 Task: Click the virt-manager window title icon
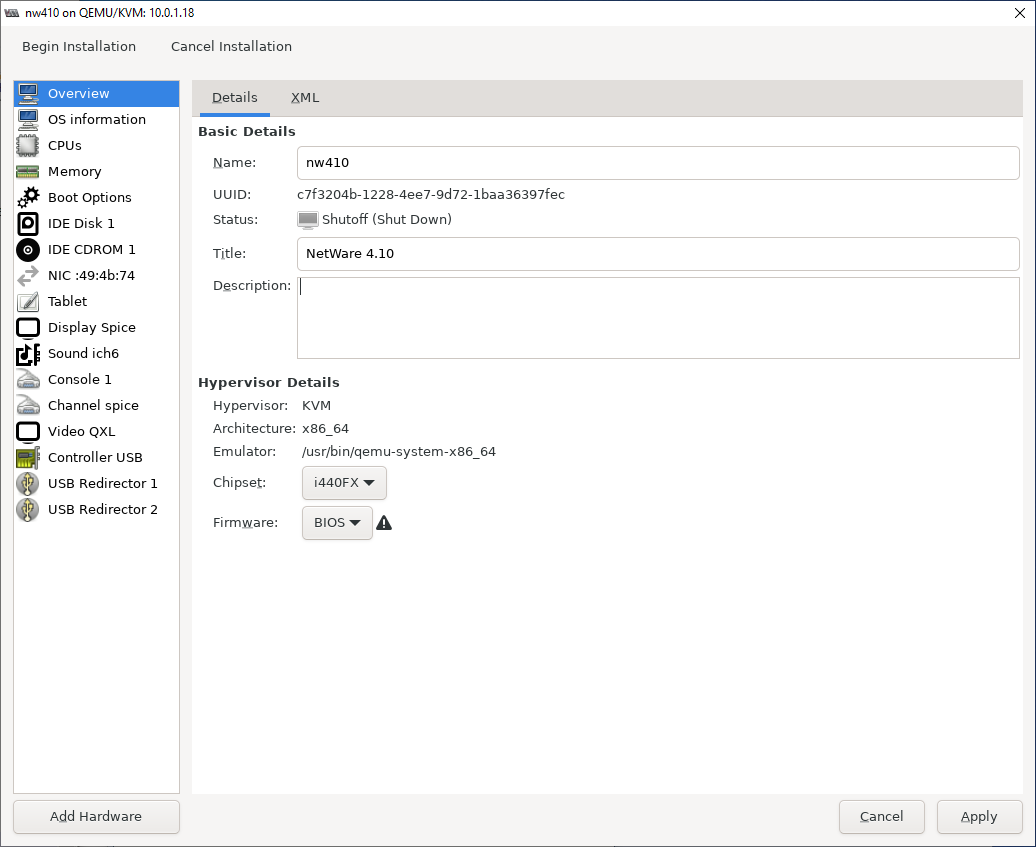12,13
